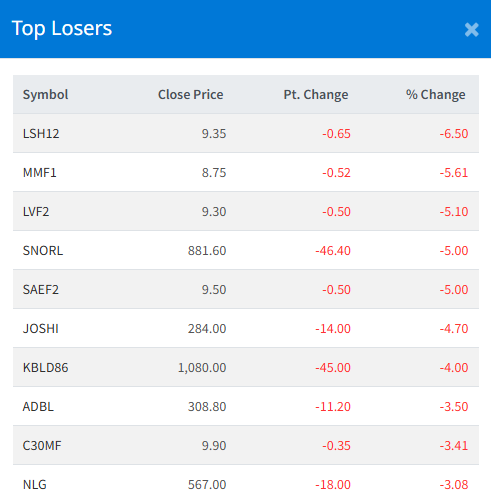
Task: Sort by the Close Price column header
Action: click(x=191, y=95)
